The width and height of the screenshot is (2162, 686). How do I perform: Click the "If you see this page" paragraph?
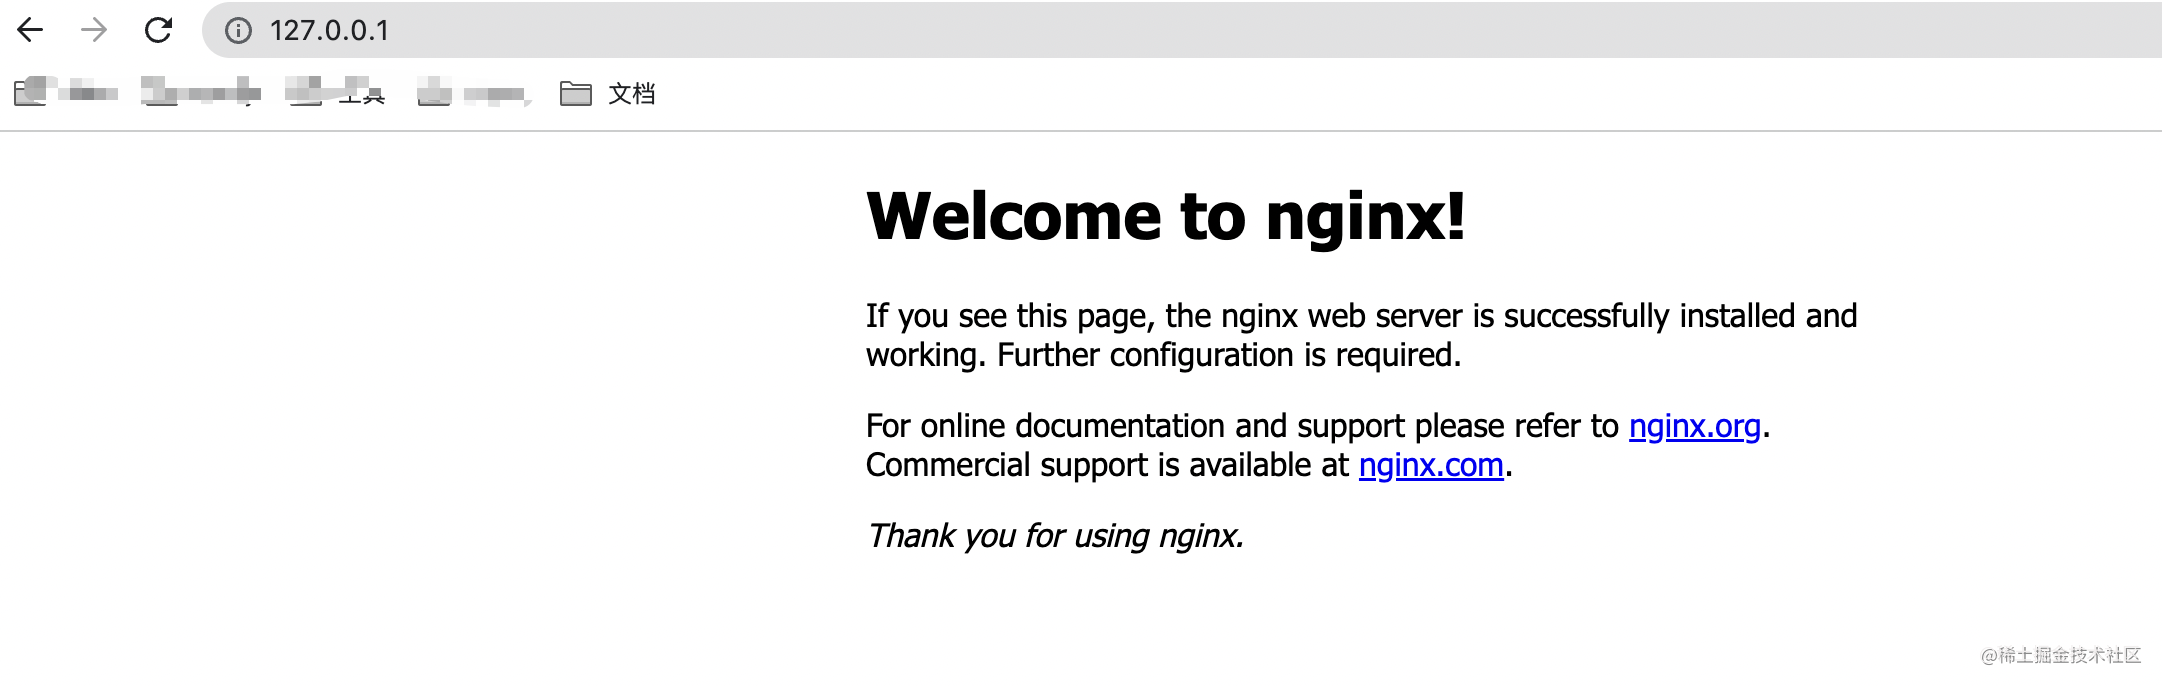pos(1360,316)
